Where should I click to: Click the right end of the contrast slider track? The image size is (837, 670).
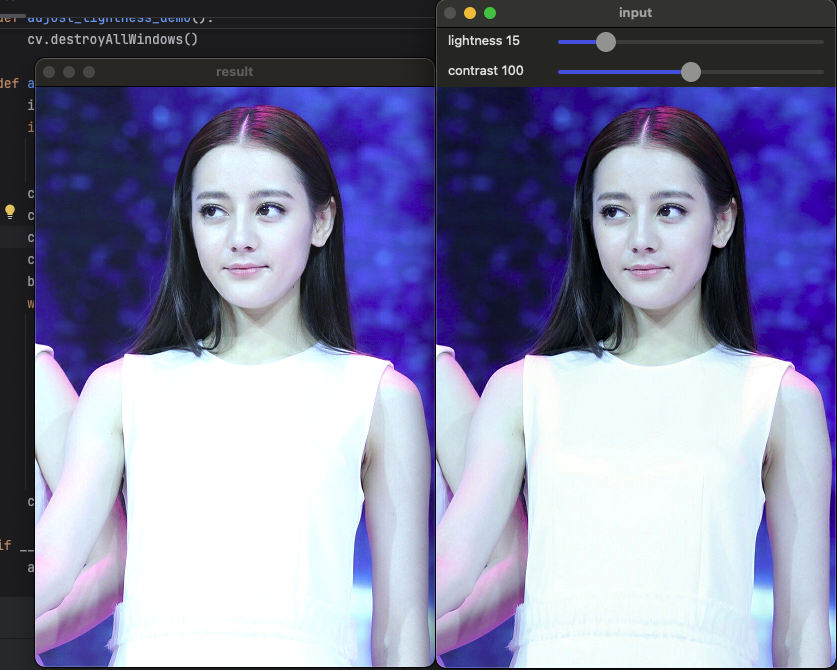click(820, 72)
